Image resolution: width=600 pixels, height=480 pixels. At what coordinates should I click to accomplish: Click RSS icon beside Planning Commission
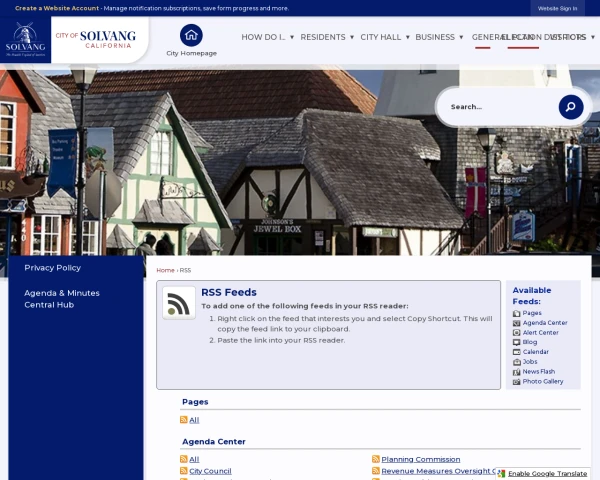(x=376, y=459)
